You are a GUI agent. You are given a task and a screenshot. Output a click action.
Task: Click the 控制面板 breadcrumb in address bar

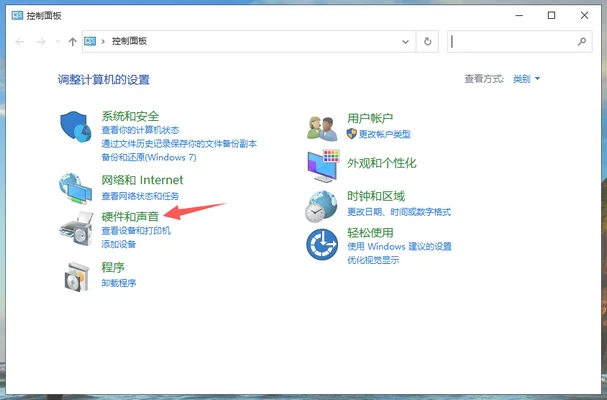pos(129,41)
